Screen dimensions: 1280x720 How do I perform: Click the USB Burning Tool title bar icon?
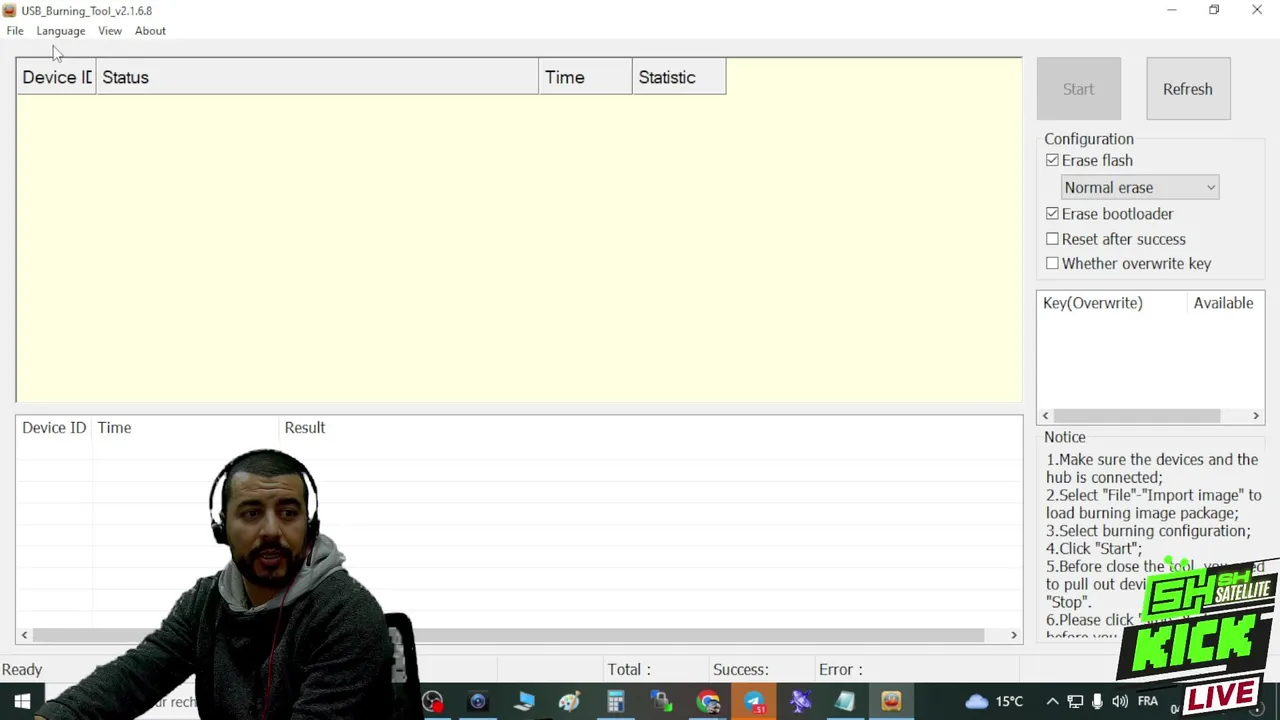(10, 10)
